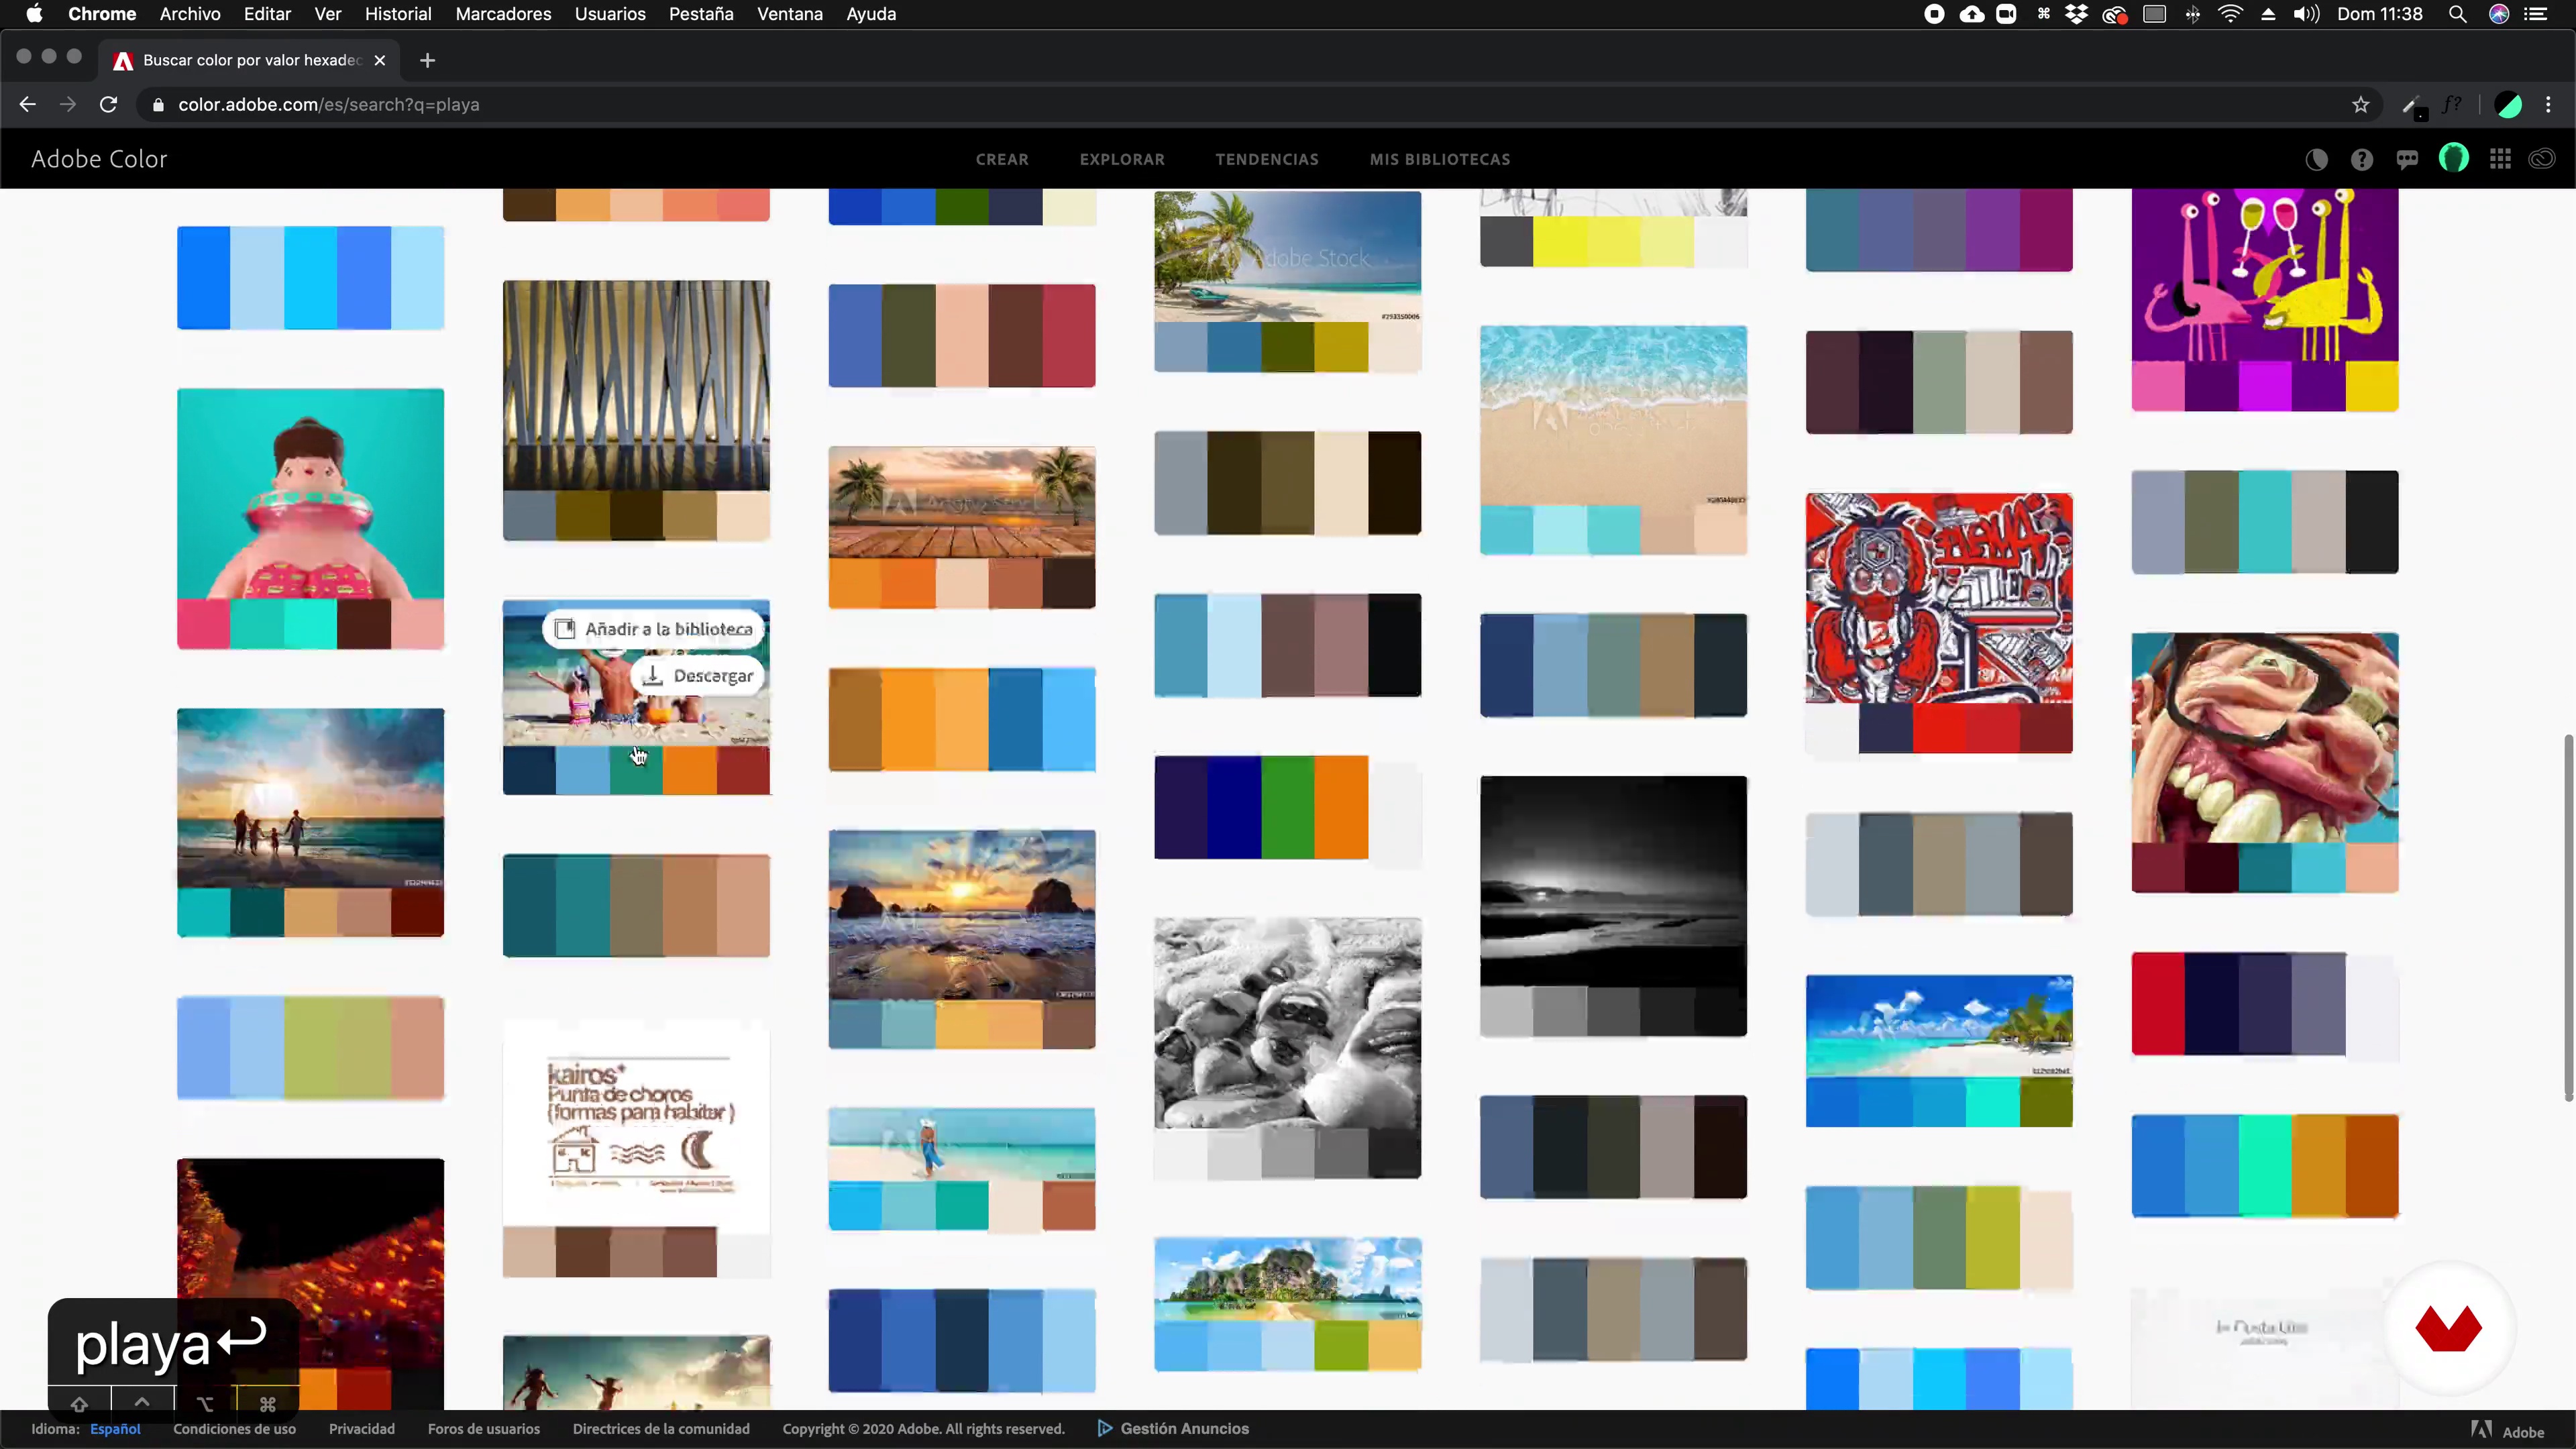Open the Archivo menu
Viewport: 2576px width, 1449px height.
point(190,14)
